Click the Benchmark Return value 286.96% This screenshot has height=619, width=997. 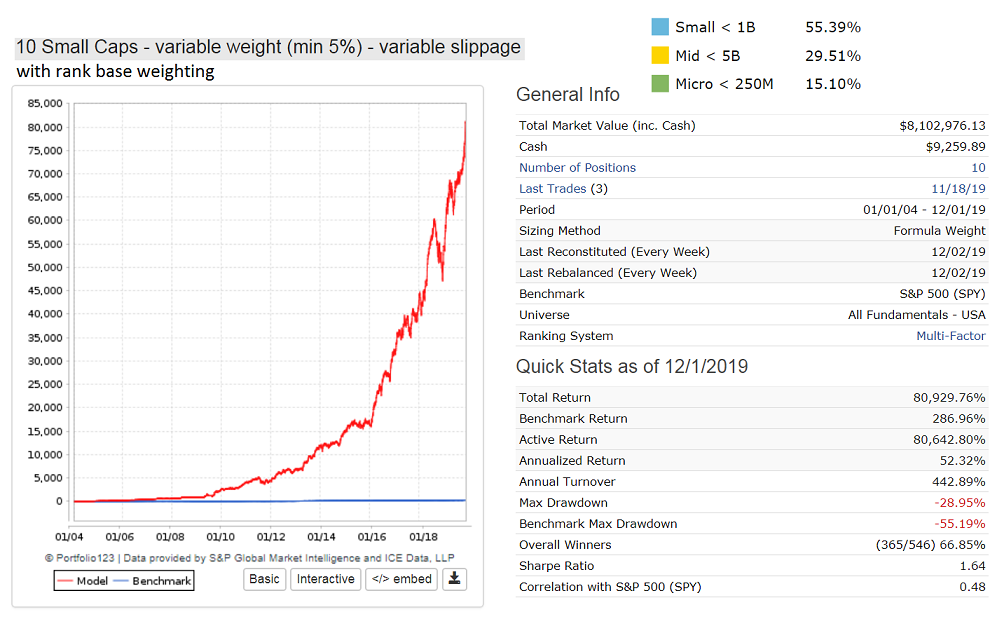pos(959,419)
